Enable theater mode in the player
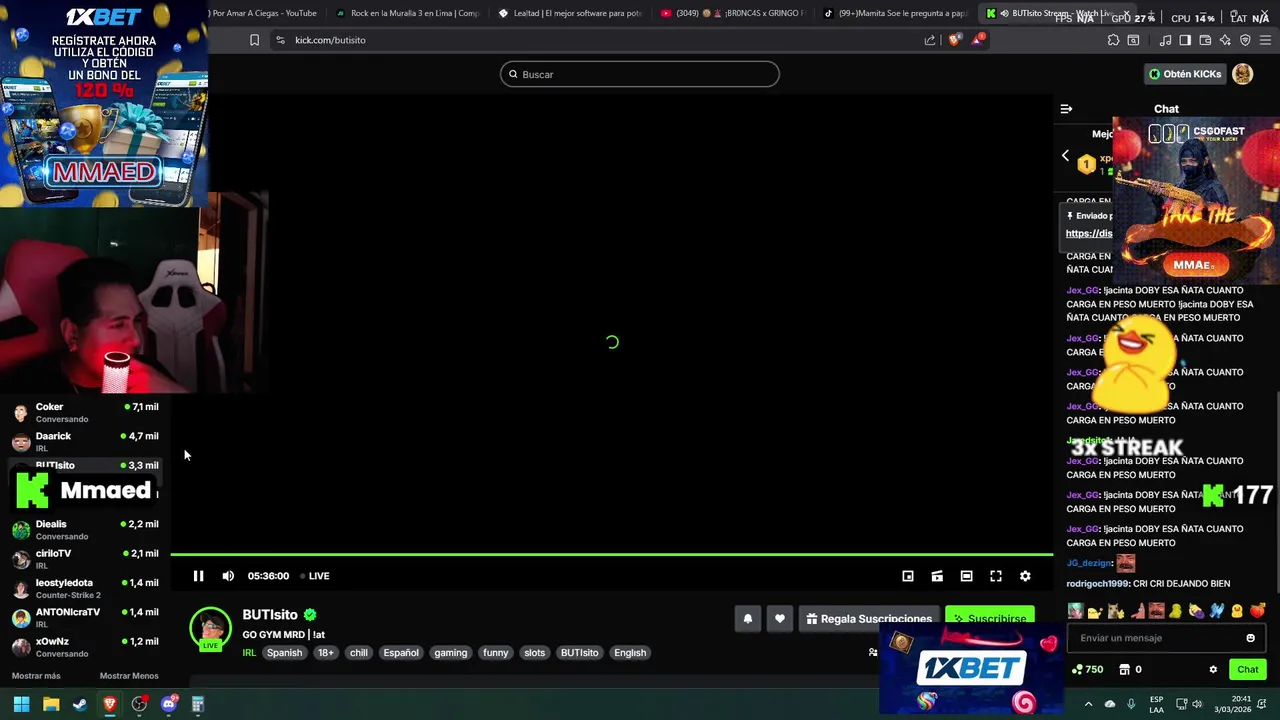The image size is (1280, 720). [x=966, y=576]
